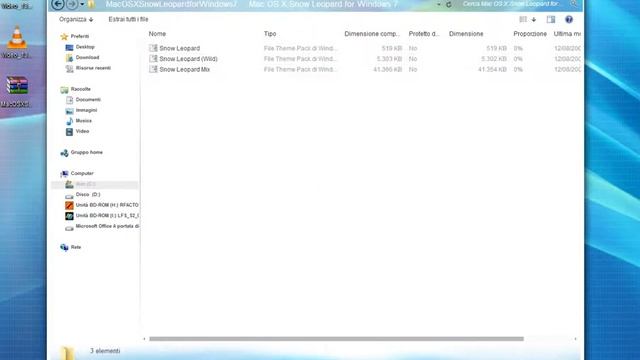Click the search magnifier icon
The width and height of the screenshot is (640, 360).
tap(574, 4)
